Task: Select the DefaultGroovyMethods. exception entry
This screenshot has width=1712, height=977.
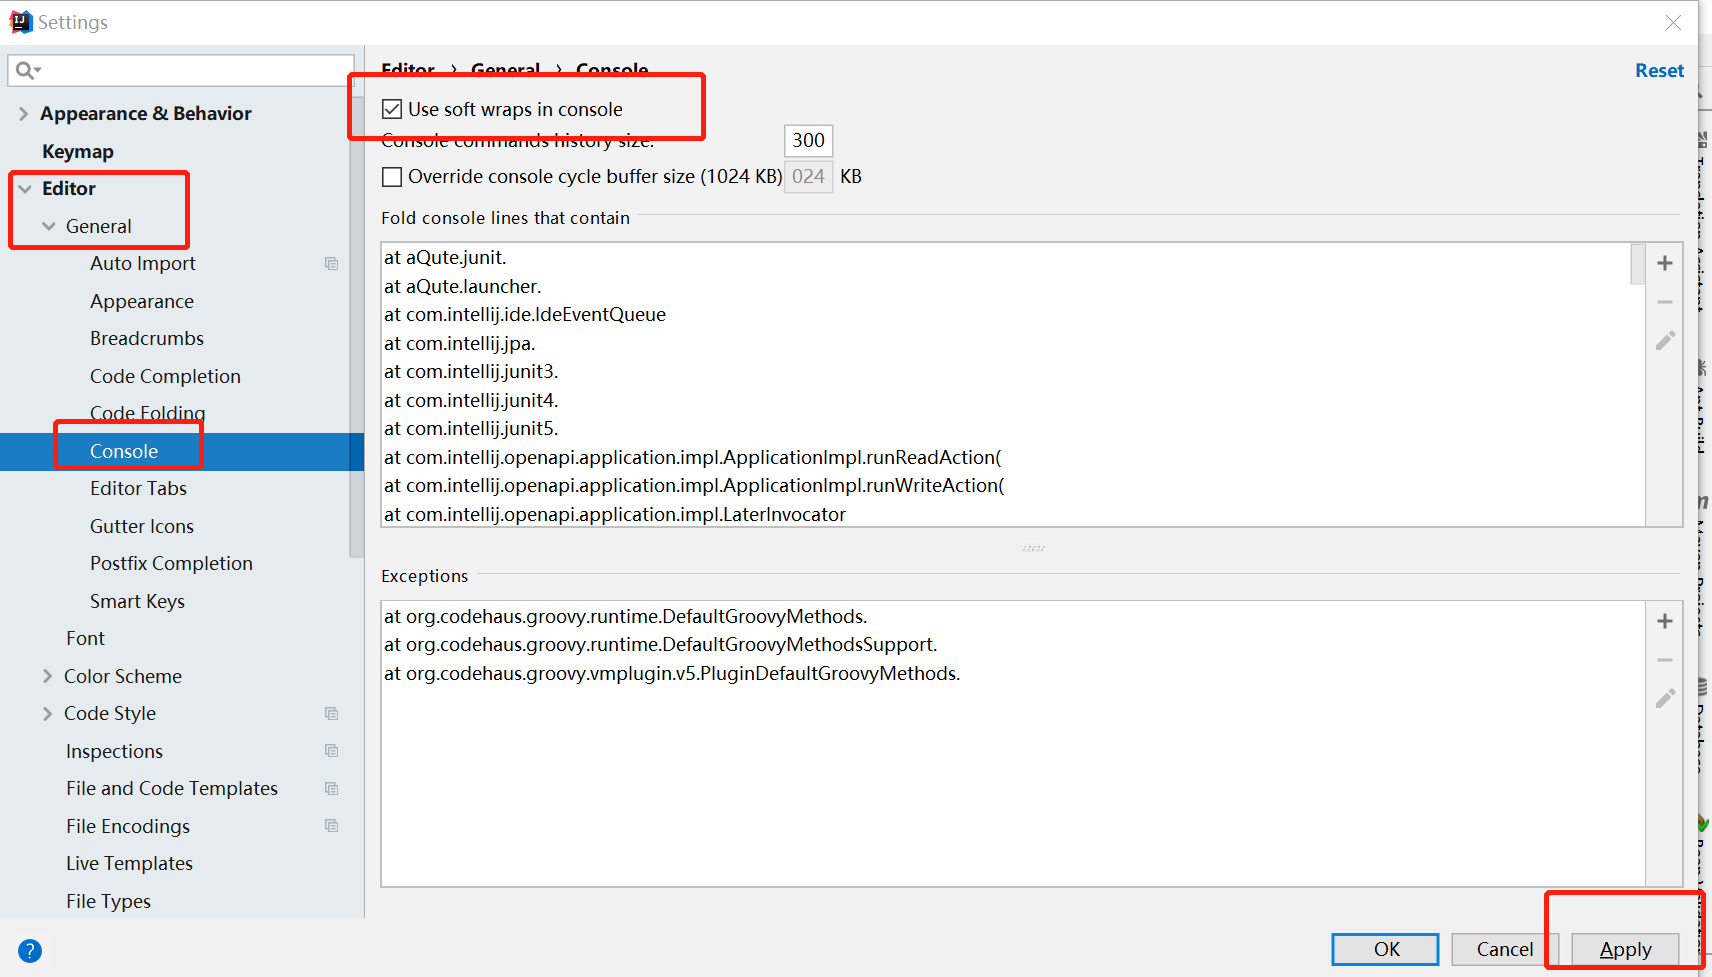Action: pyautogui.click(x=626, y=617)
